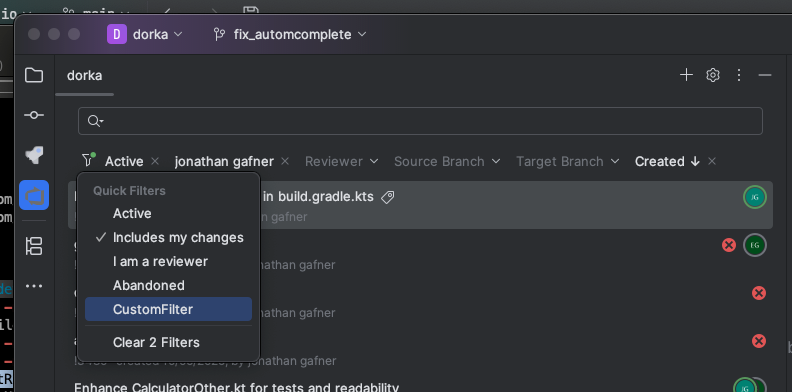The width and height of the screenshot is (792, 392).
Task: Expand the Source Branch filter dropdown
Action: pyautogui.click(x=447, y=161)
